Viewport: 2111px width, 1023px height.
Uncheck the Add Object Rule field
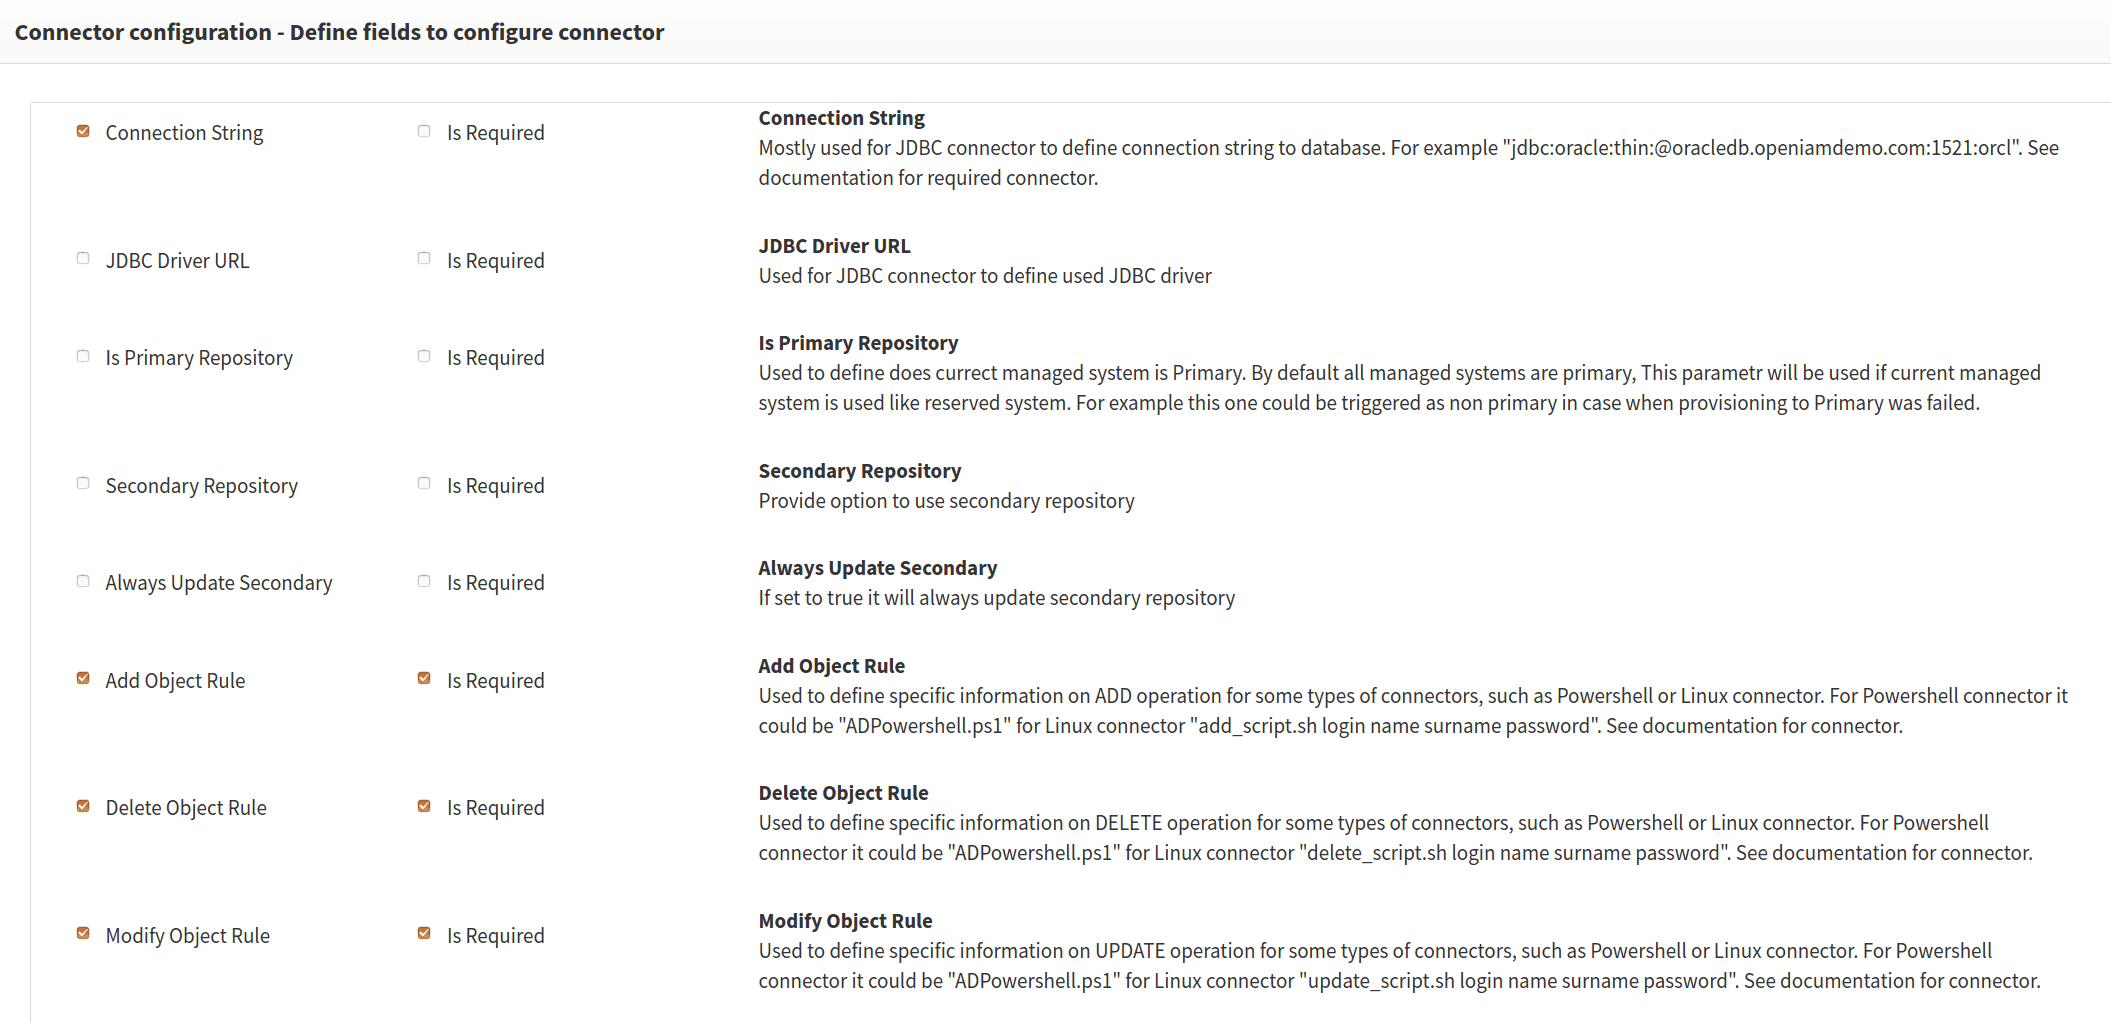pyautogui.click(x=83, y=678)
